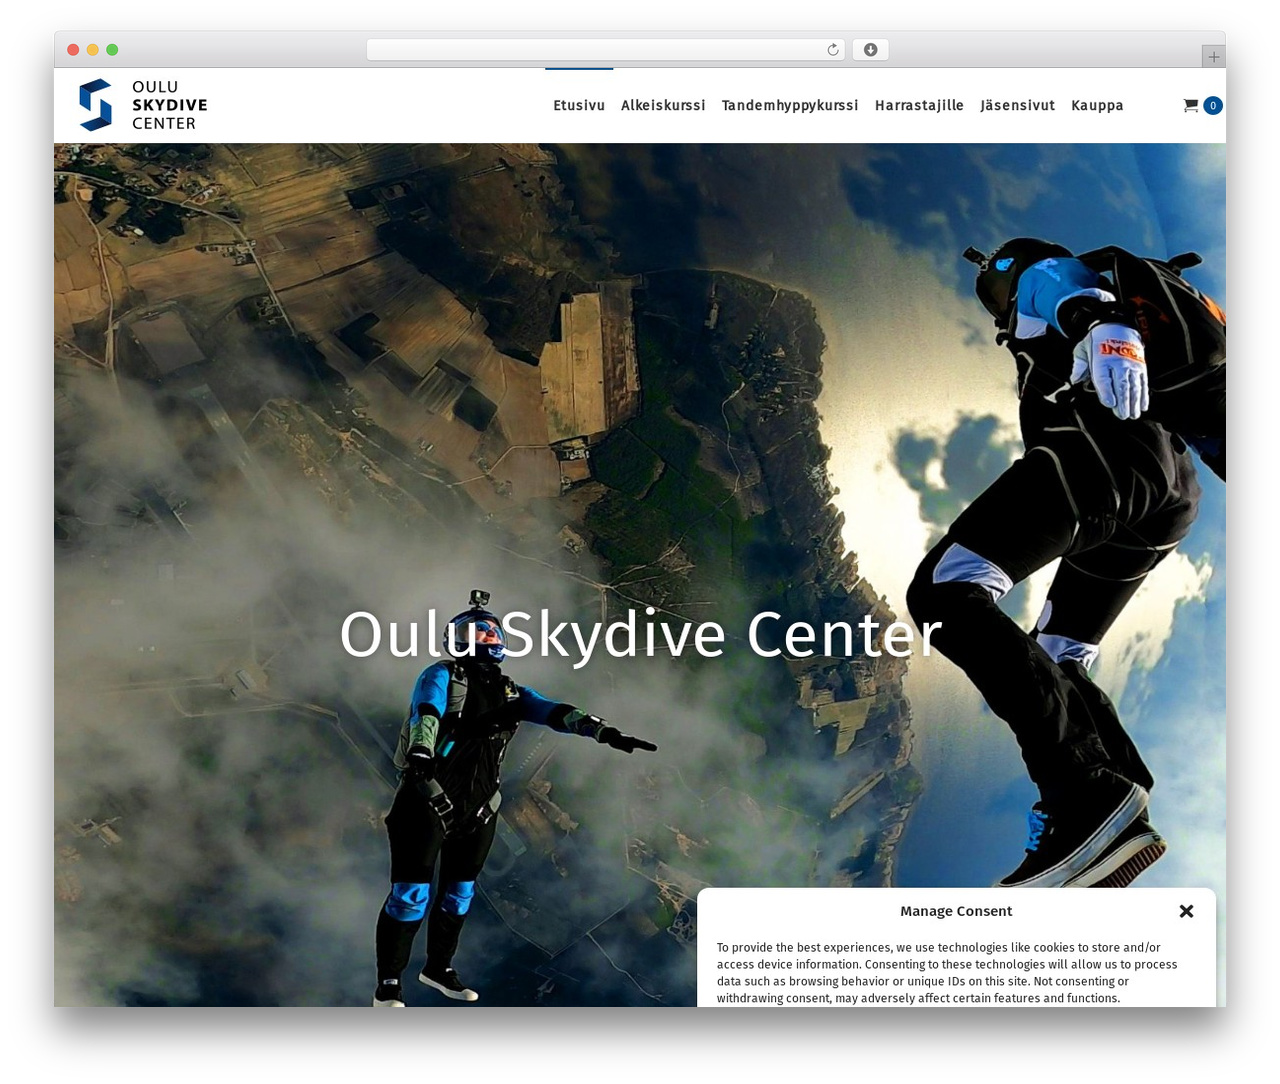The width and height of the screenshot is (1280, 1084).
Task: Open the Jäsensivut link
Action: coord(1017,105)
